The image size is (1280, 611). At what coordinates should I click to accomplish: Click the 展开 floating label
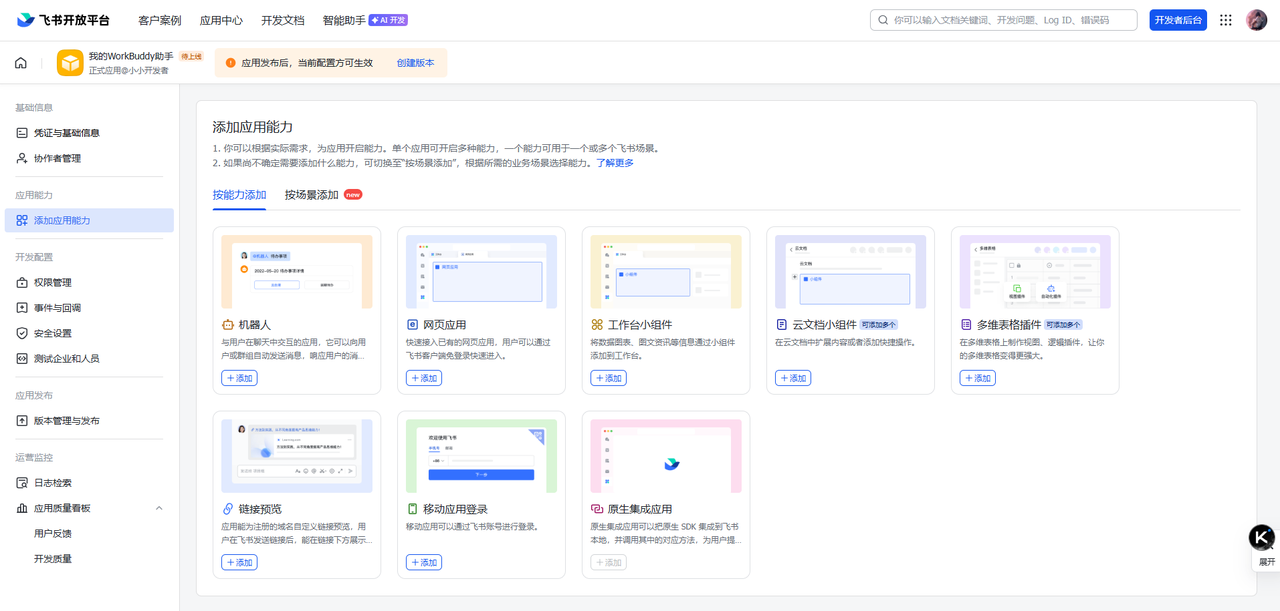[1267, 562]
